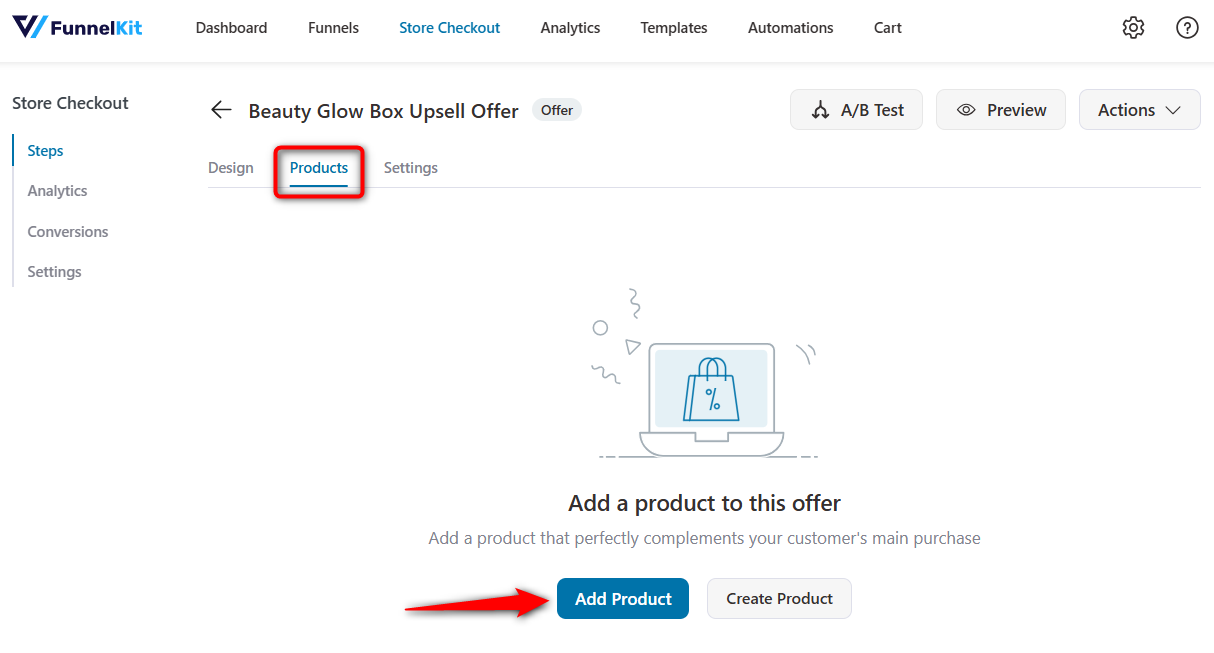Switch to the Design tab
The image size is (1214, 653).
click(231, 167)
